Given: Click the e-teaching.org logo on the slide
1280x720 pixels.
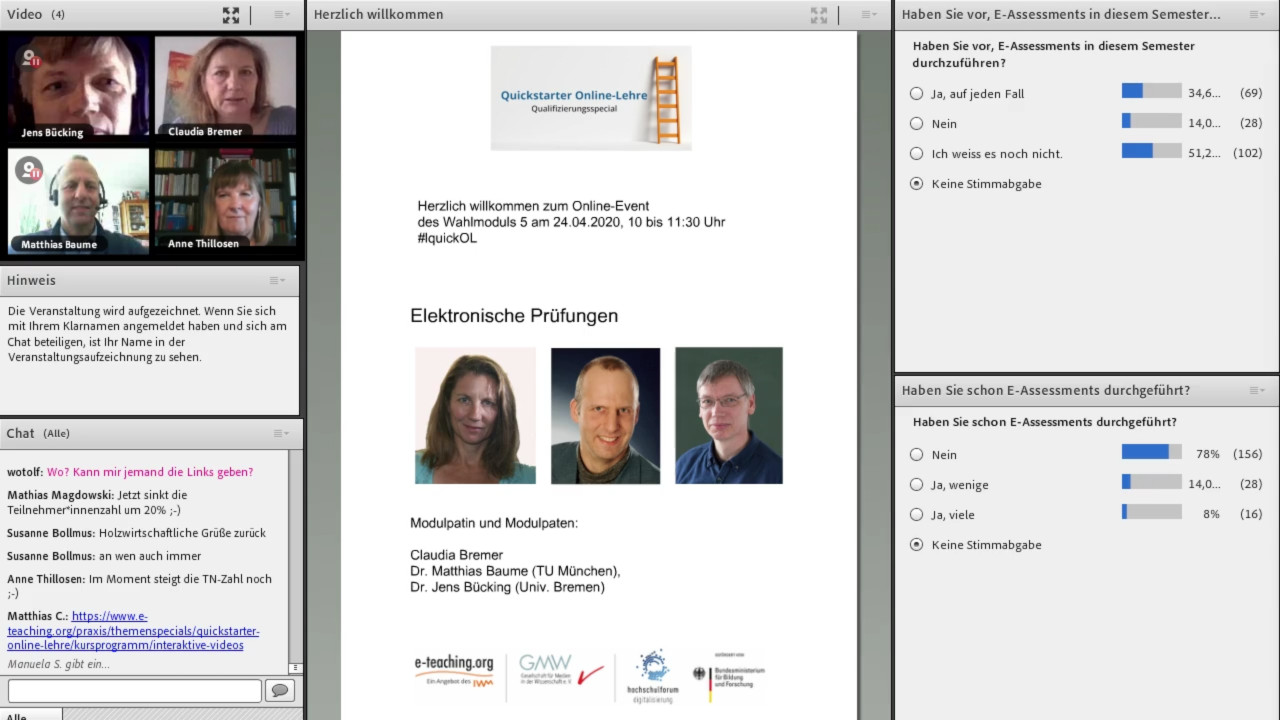Looking at the screenshot, I should 455,670.
